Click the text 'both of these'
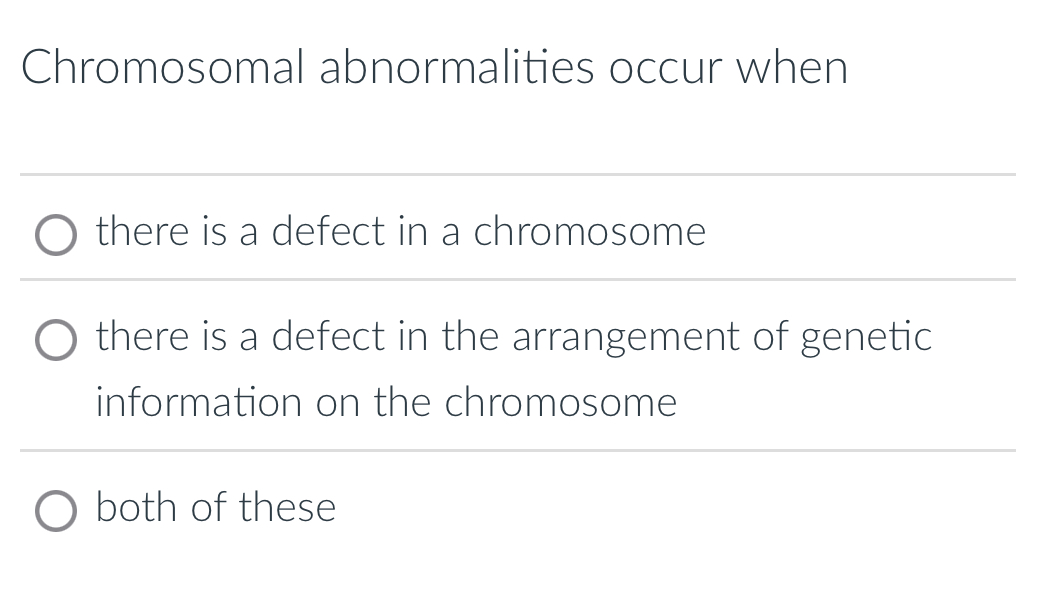 (x=215, y=508)
